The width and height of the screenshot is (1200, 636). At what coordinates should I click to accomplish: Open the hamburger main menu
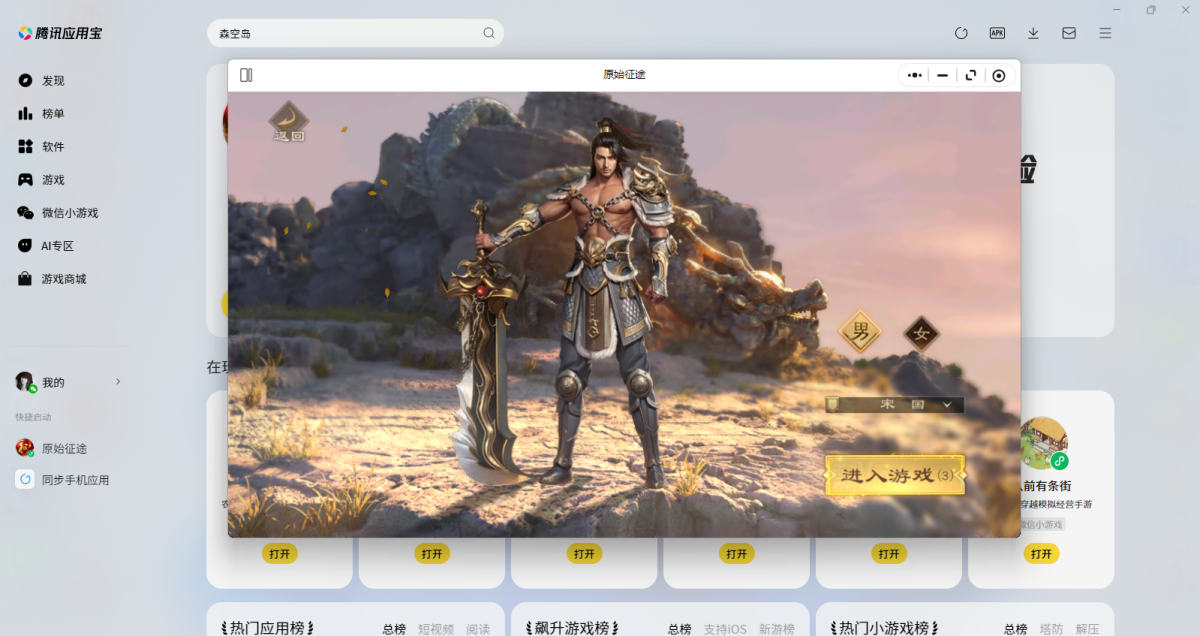1105,33
